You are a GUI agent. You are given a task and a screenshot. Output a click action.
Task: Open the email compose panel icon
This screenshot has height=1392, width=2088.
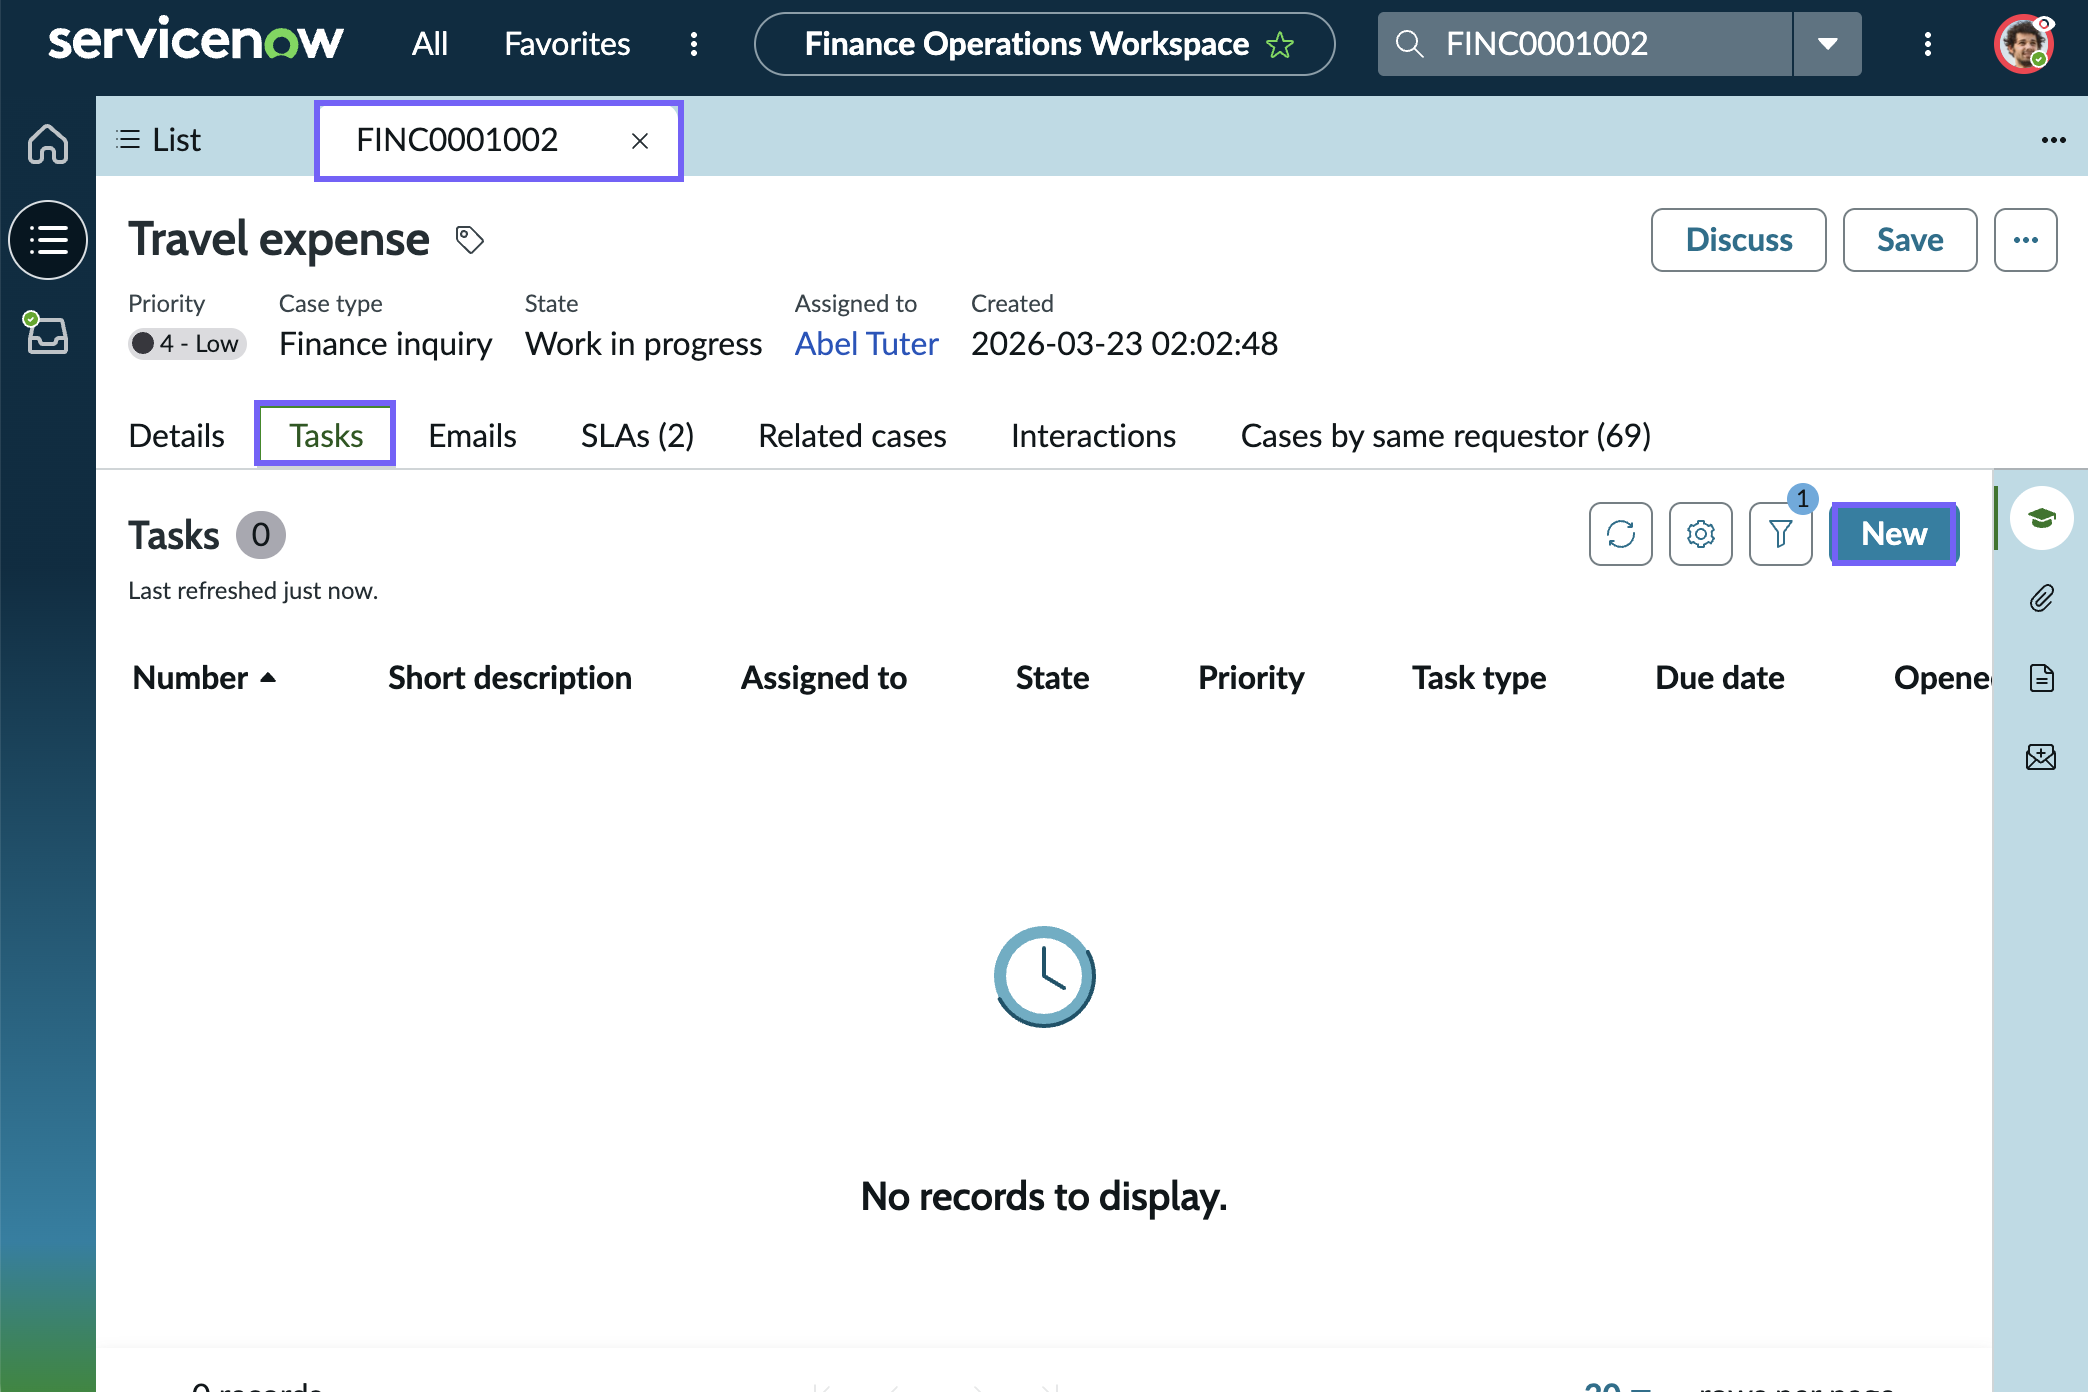coord(2041,757)
